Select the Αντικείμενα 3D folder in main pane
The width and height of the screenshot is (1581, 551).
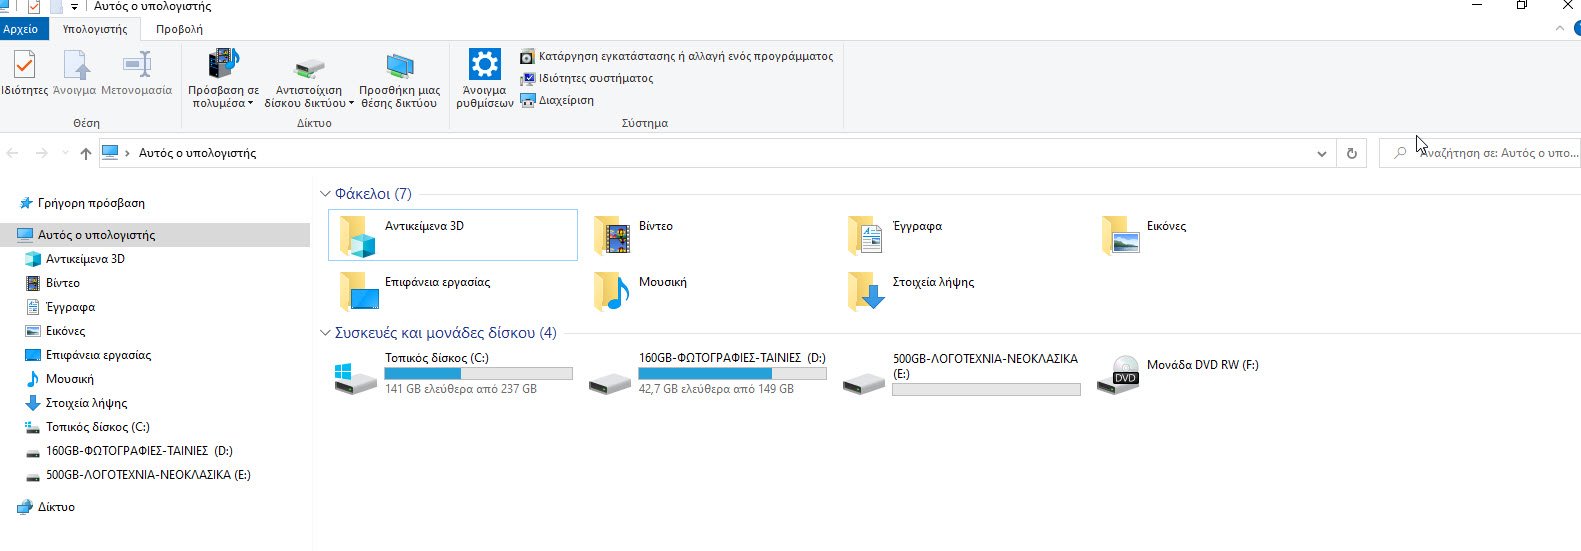tap(453, 235)
